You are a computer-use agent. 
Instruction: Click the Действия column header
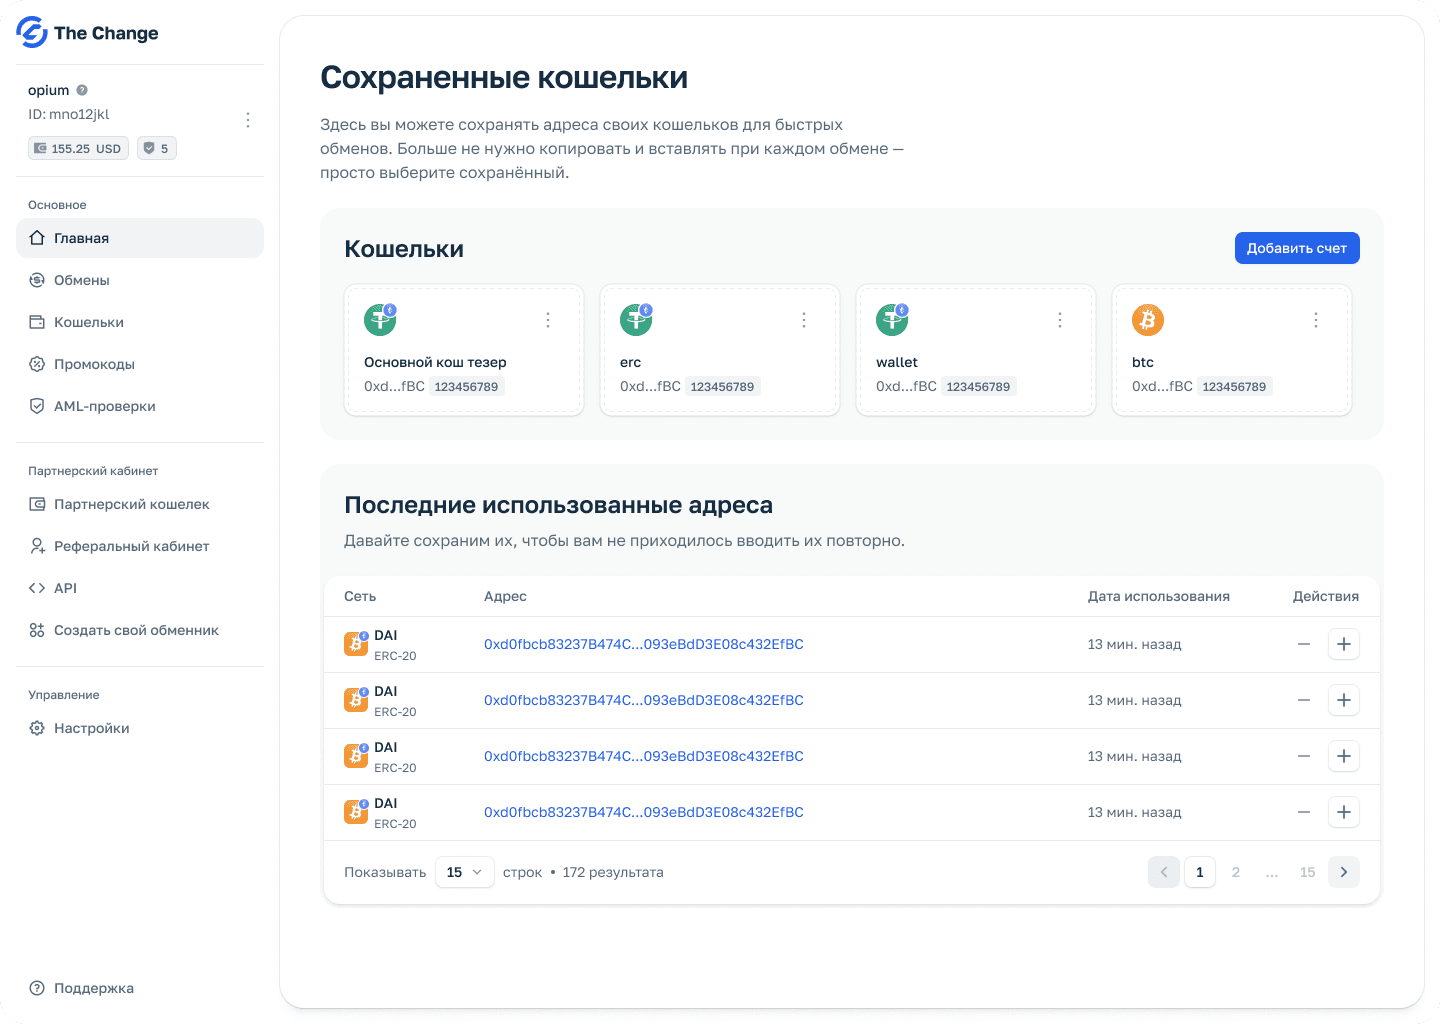click(x=1326, y=596)
